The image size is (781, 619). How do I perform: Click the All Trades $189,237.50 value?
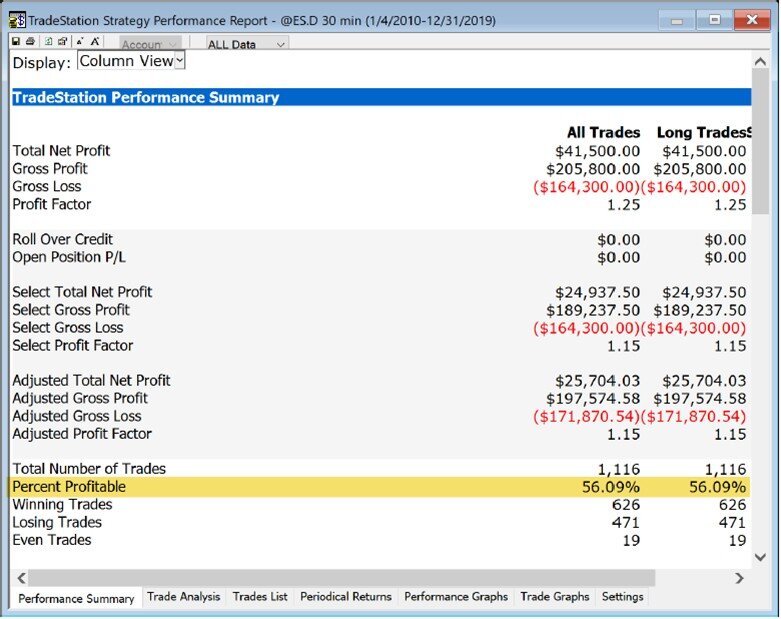pyautogui.click(x=593, y=311)
